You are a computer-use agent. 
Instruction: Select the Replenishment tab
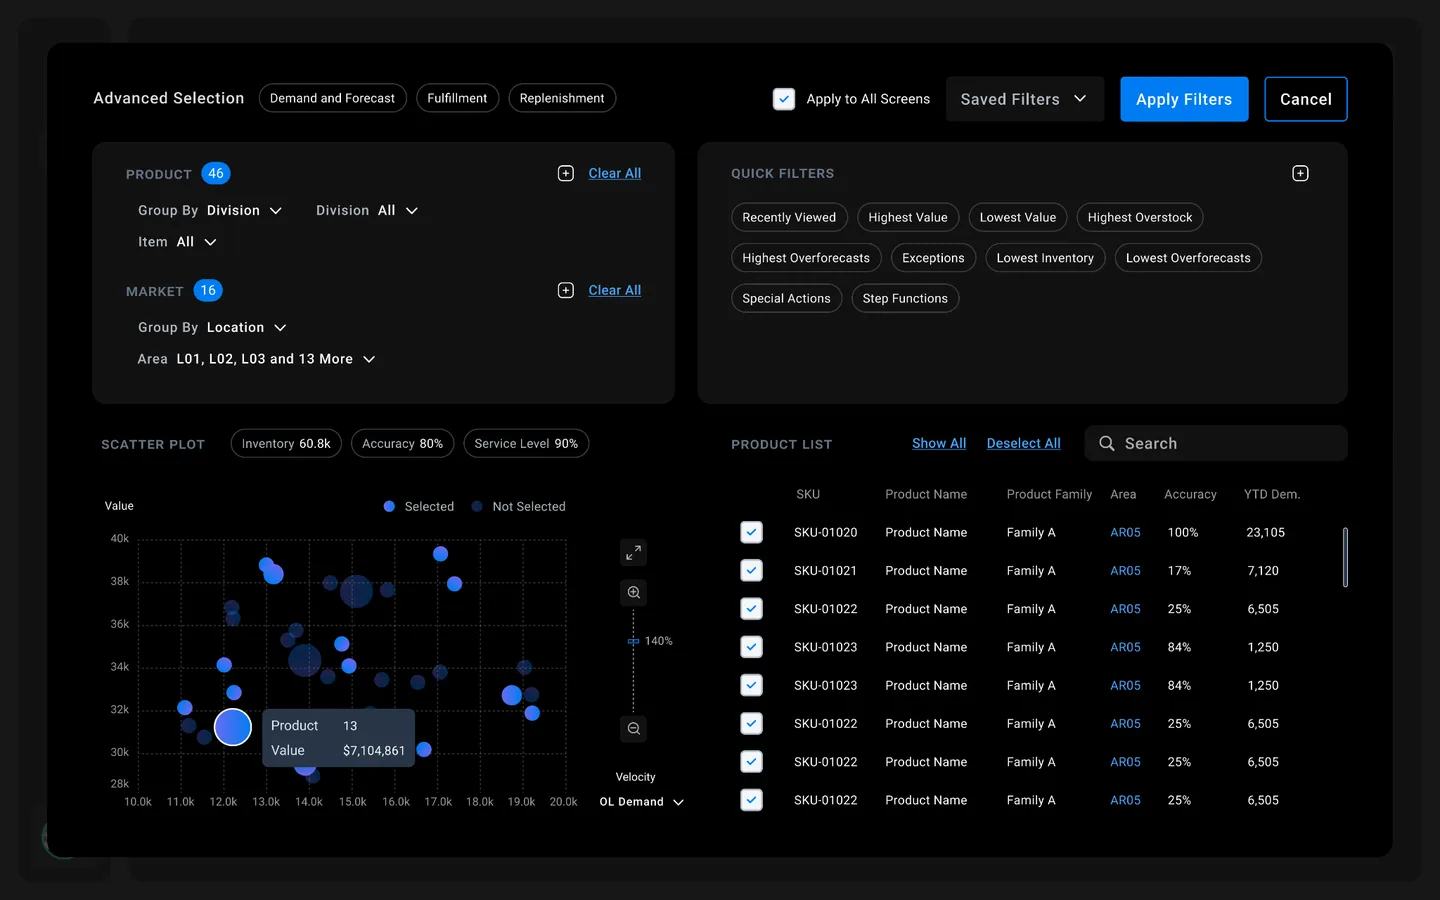(562, 98)
